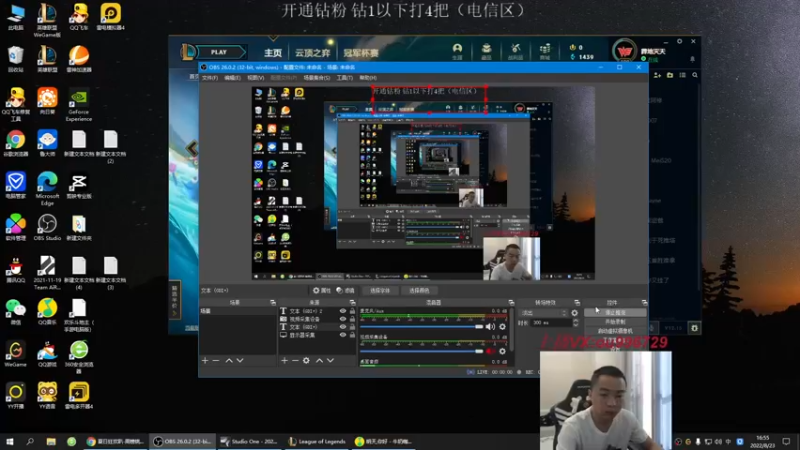Click the 选择字体 button
This screenshot has height=450, width=800.
380,290
